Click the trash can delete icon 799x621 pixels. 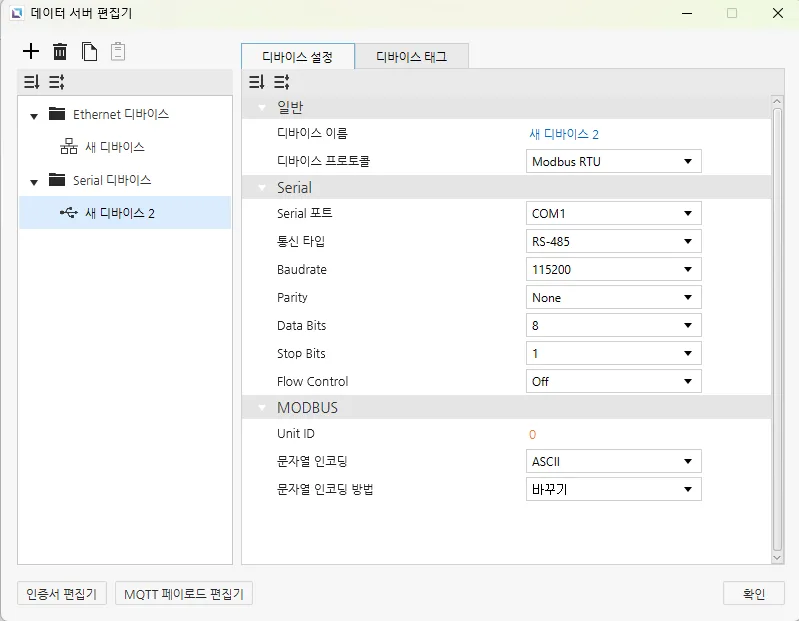pyautogui.click(x=60, y=51)
